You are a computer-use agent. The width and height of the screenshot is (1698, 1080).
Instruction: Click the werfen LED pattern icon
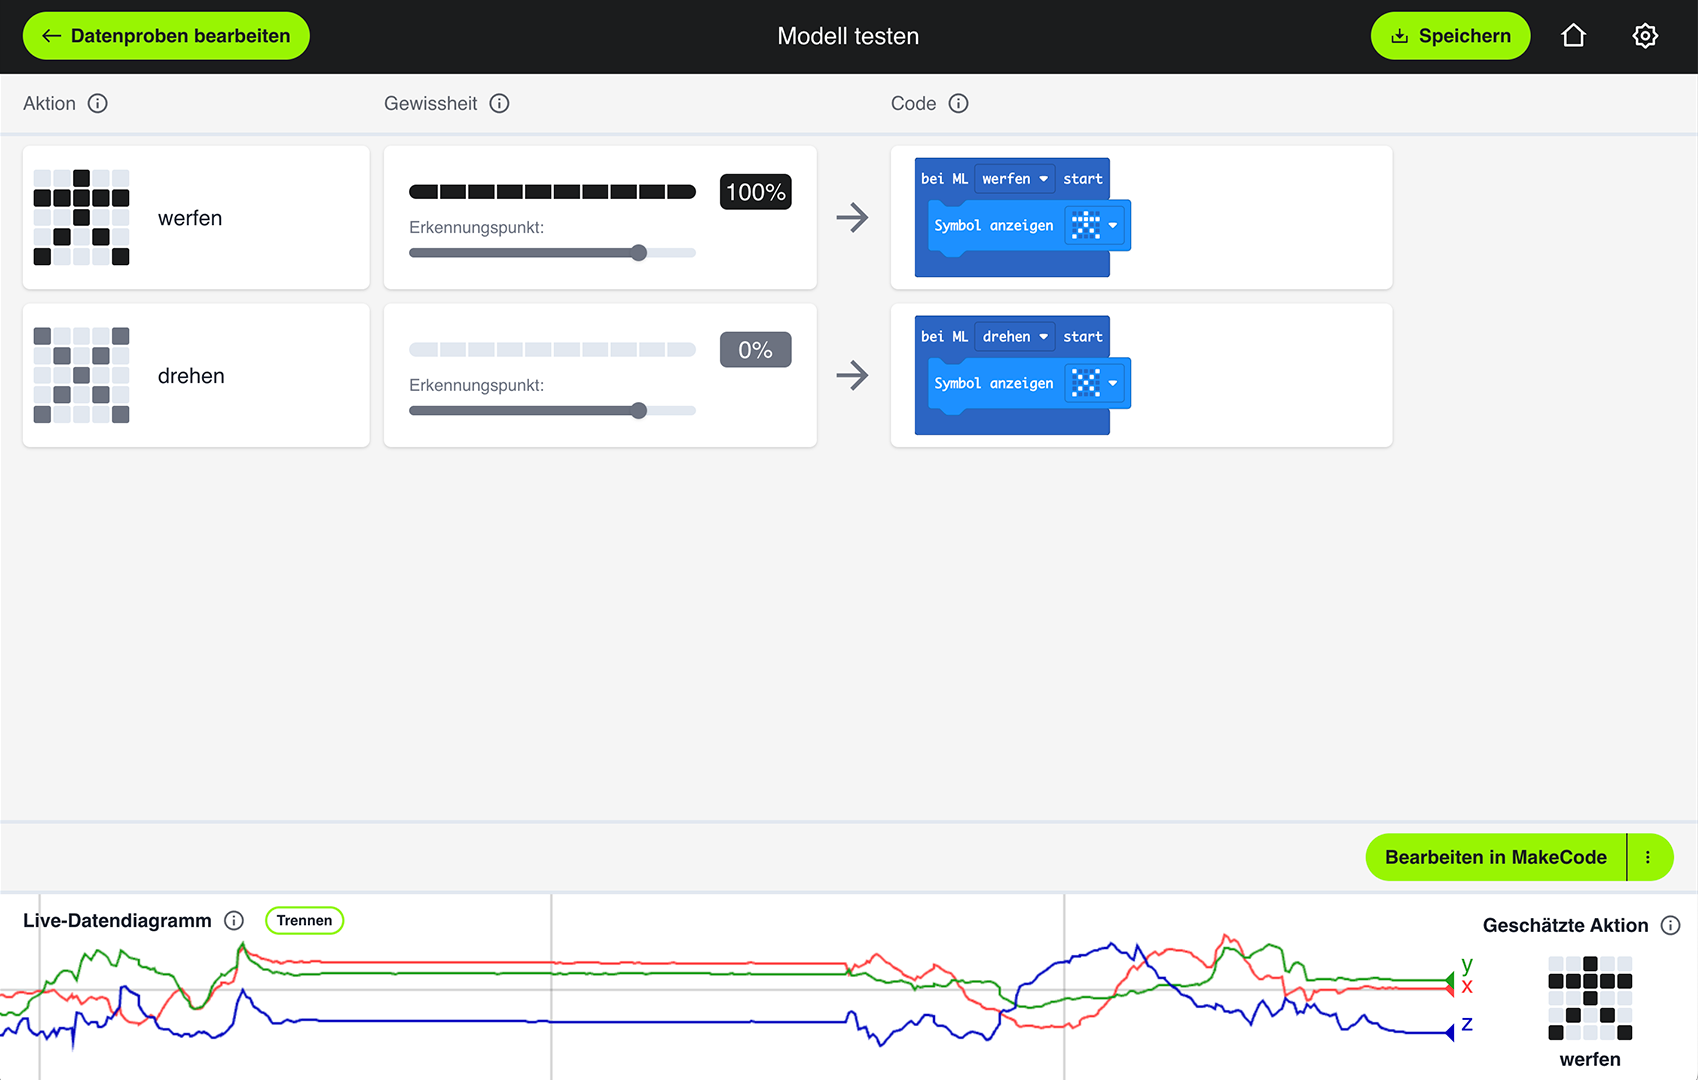[x=81, y=218]
